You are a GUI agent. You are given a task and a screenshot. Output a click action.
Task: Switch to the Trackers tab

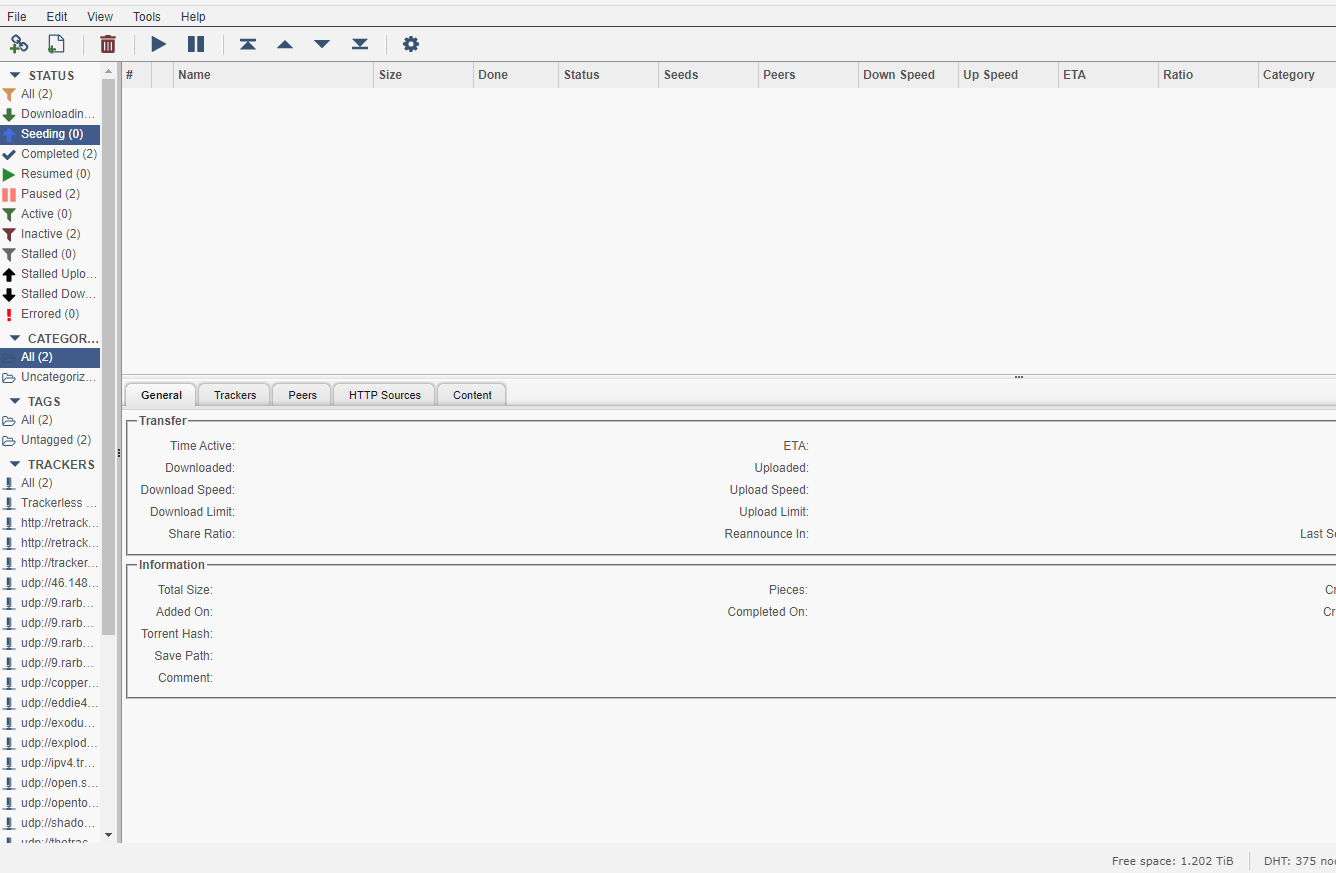[235, 395]
